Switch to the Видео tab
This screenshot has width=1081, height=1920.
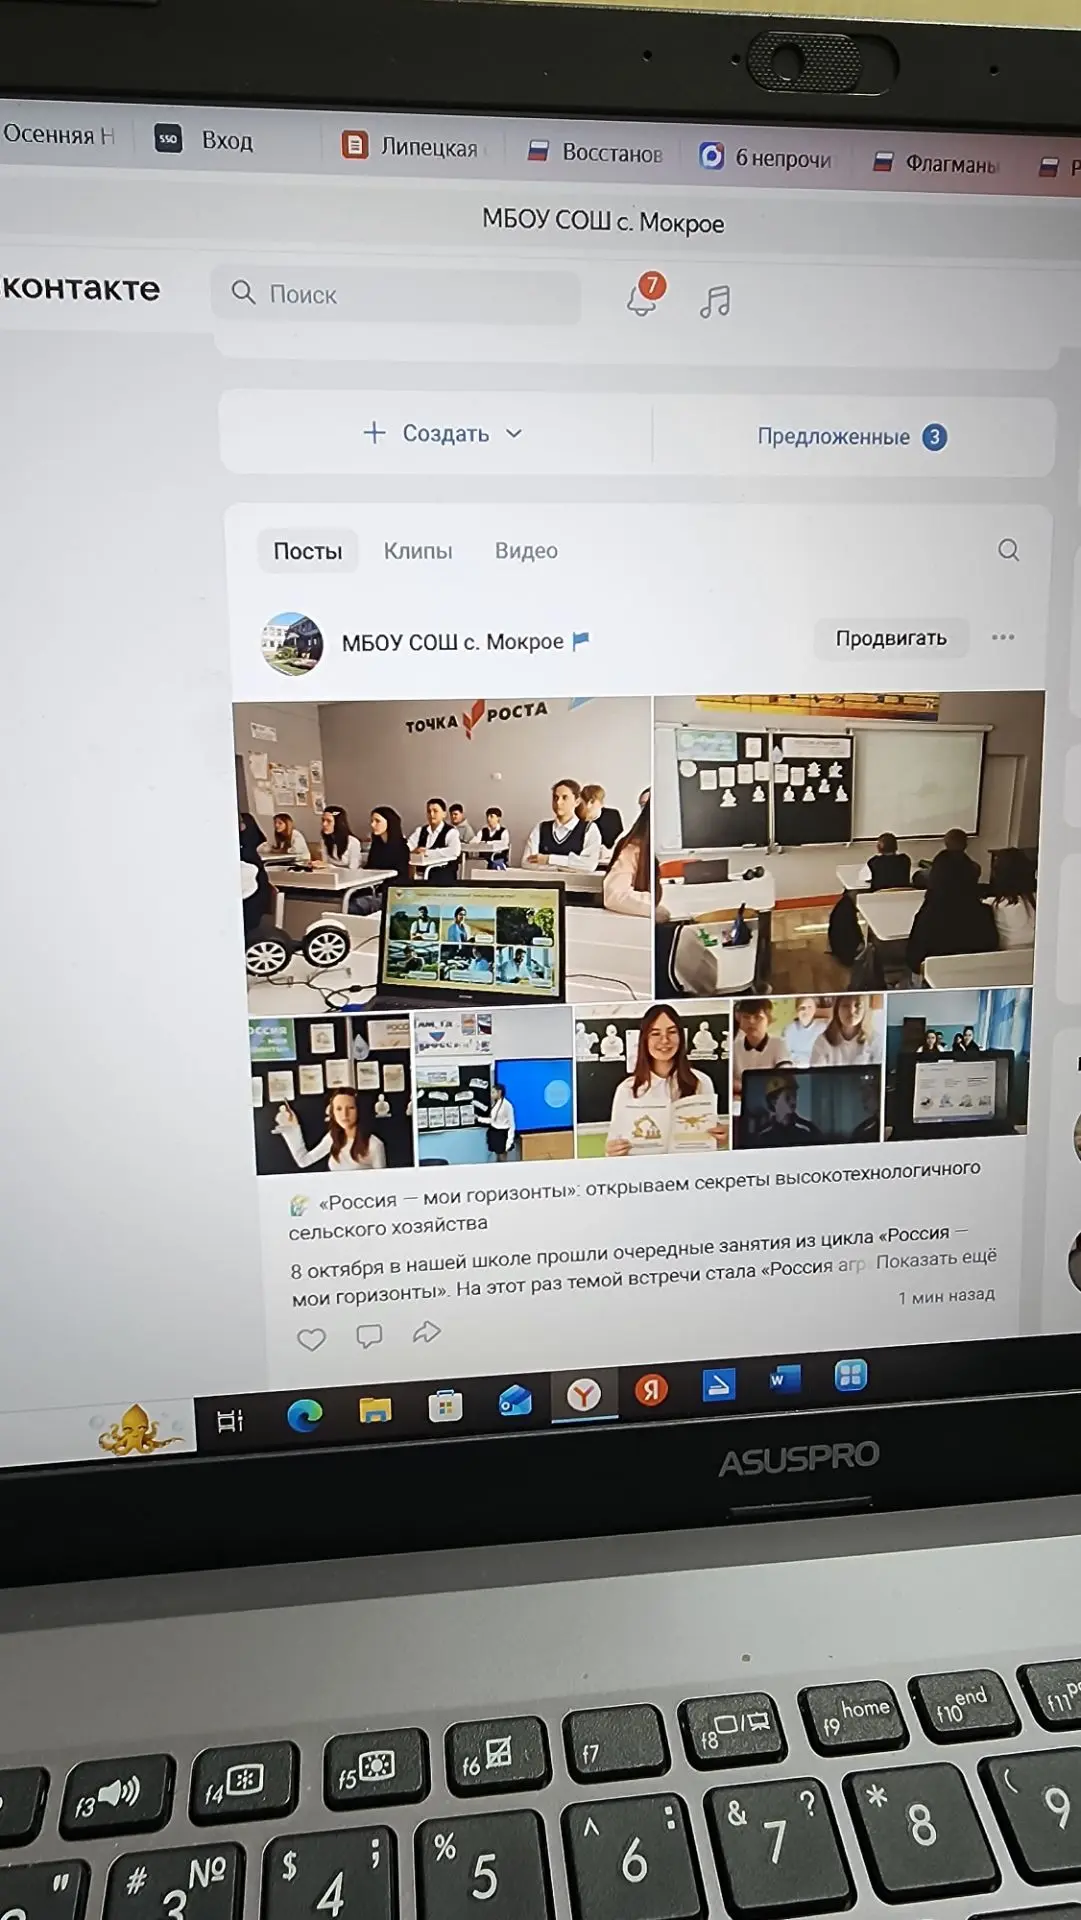coord(526,551)
